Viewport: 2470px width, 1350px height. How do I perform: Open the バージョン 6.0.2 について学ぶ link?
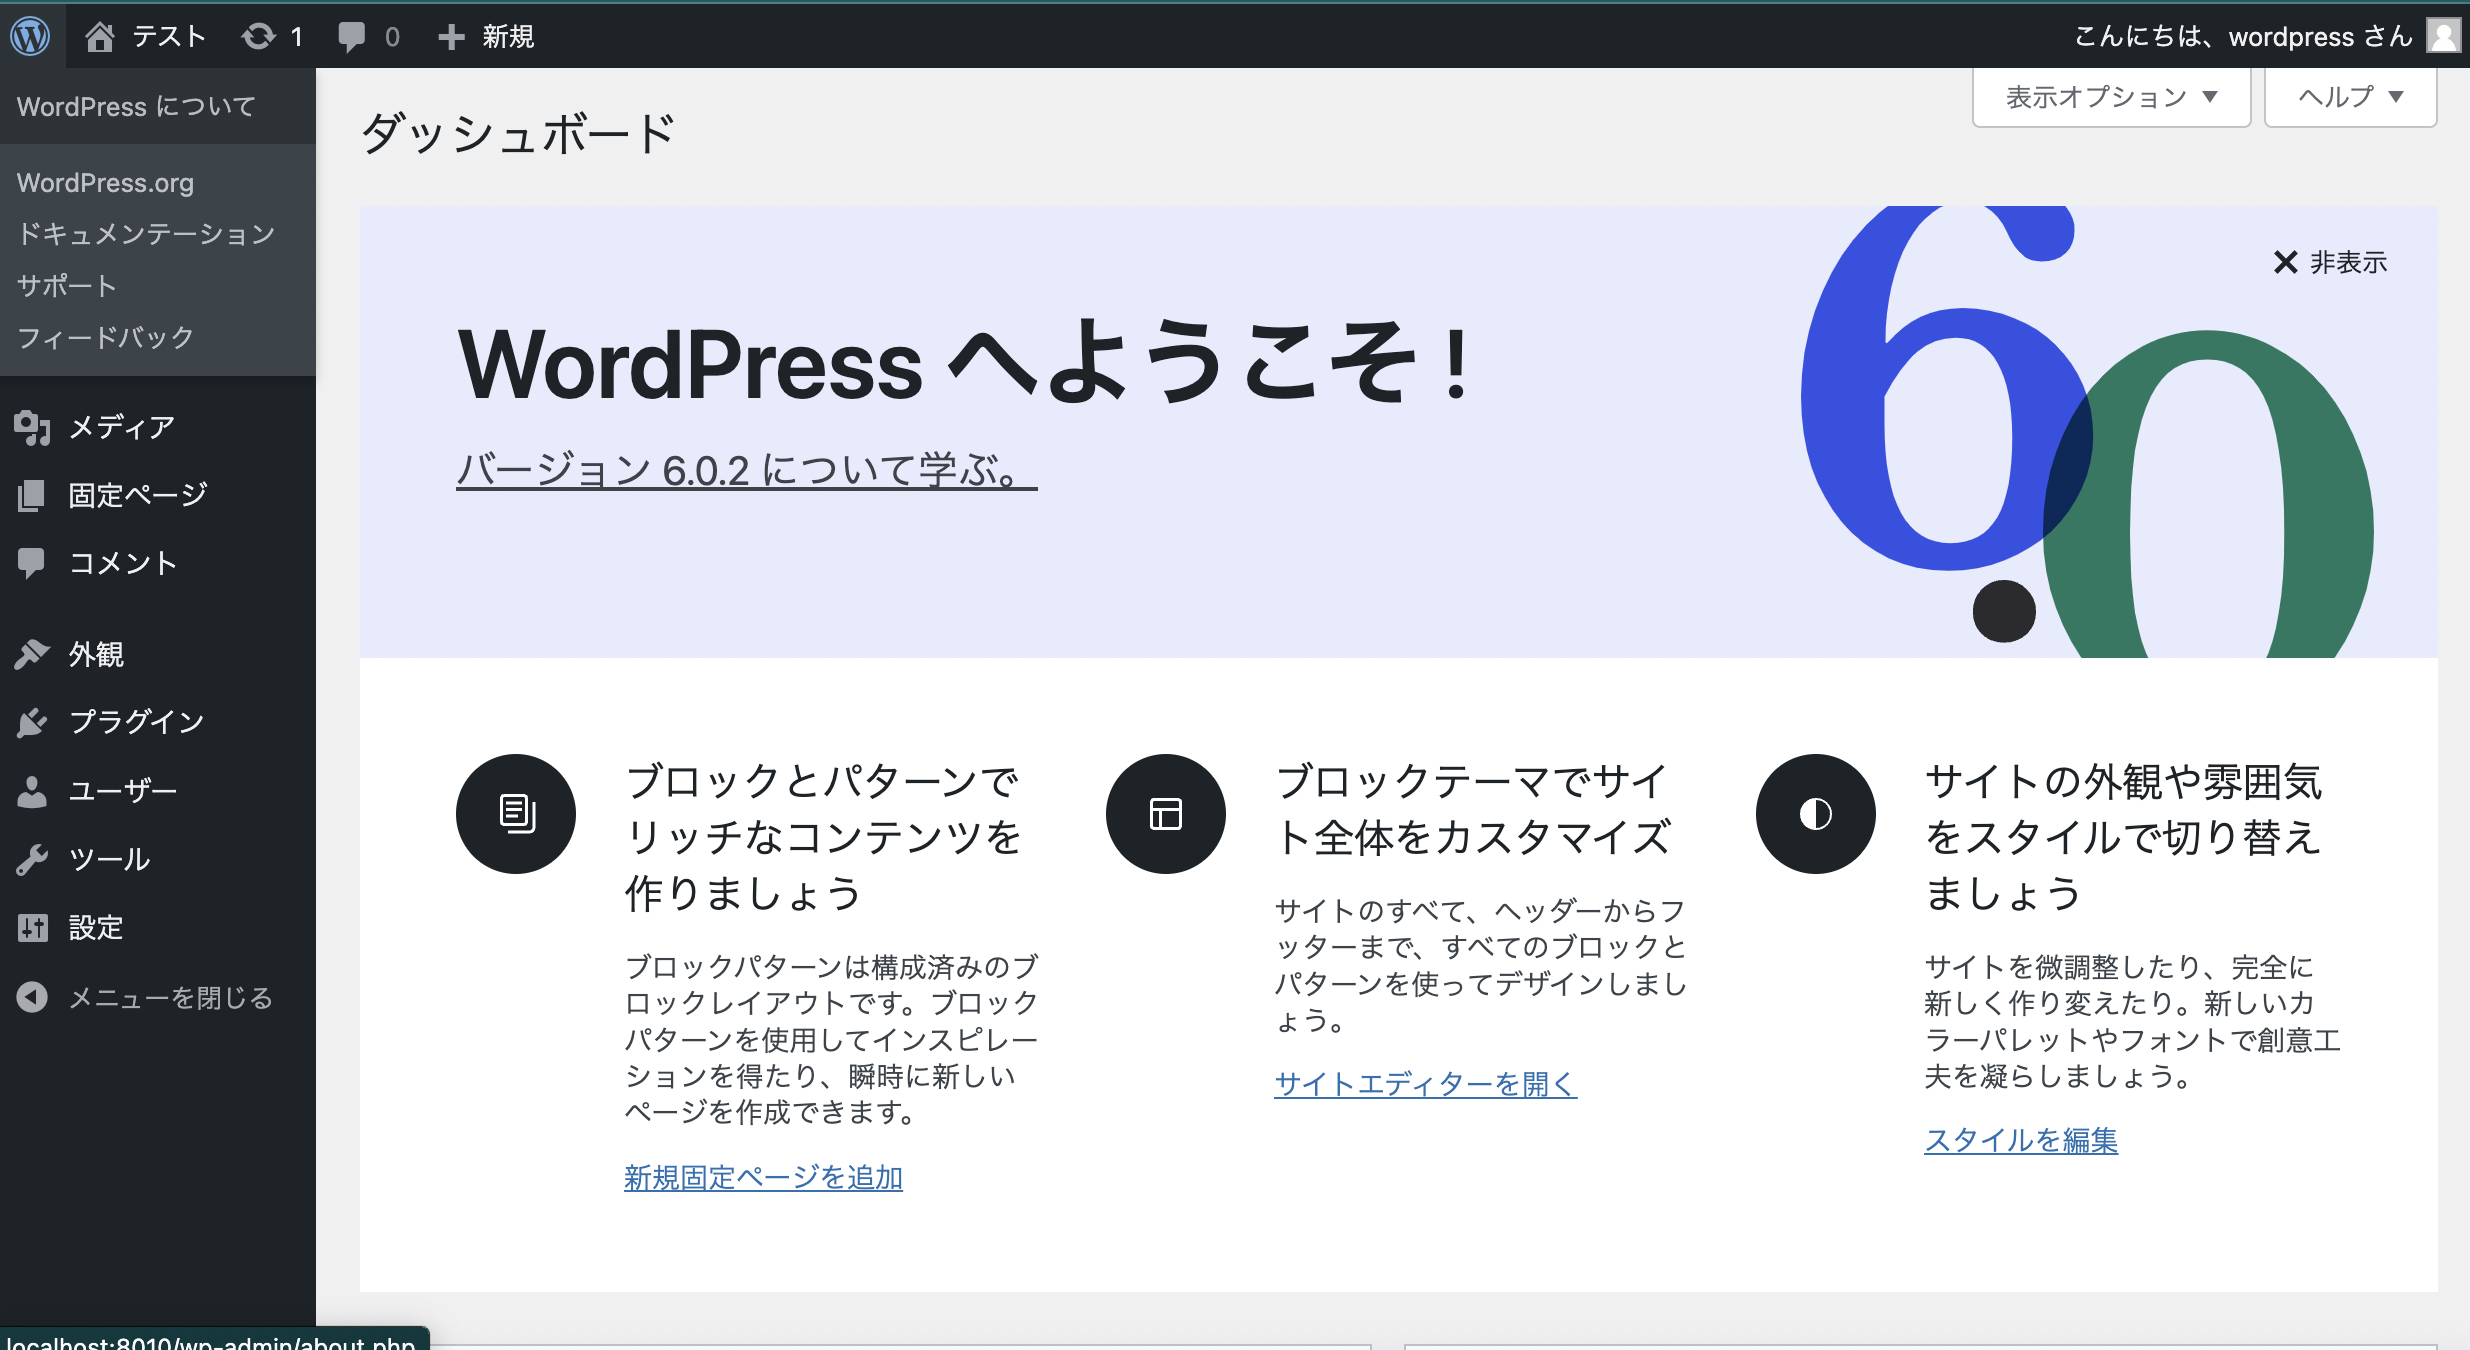point(746,470)
